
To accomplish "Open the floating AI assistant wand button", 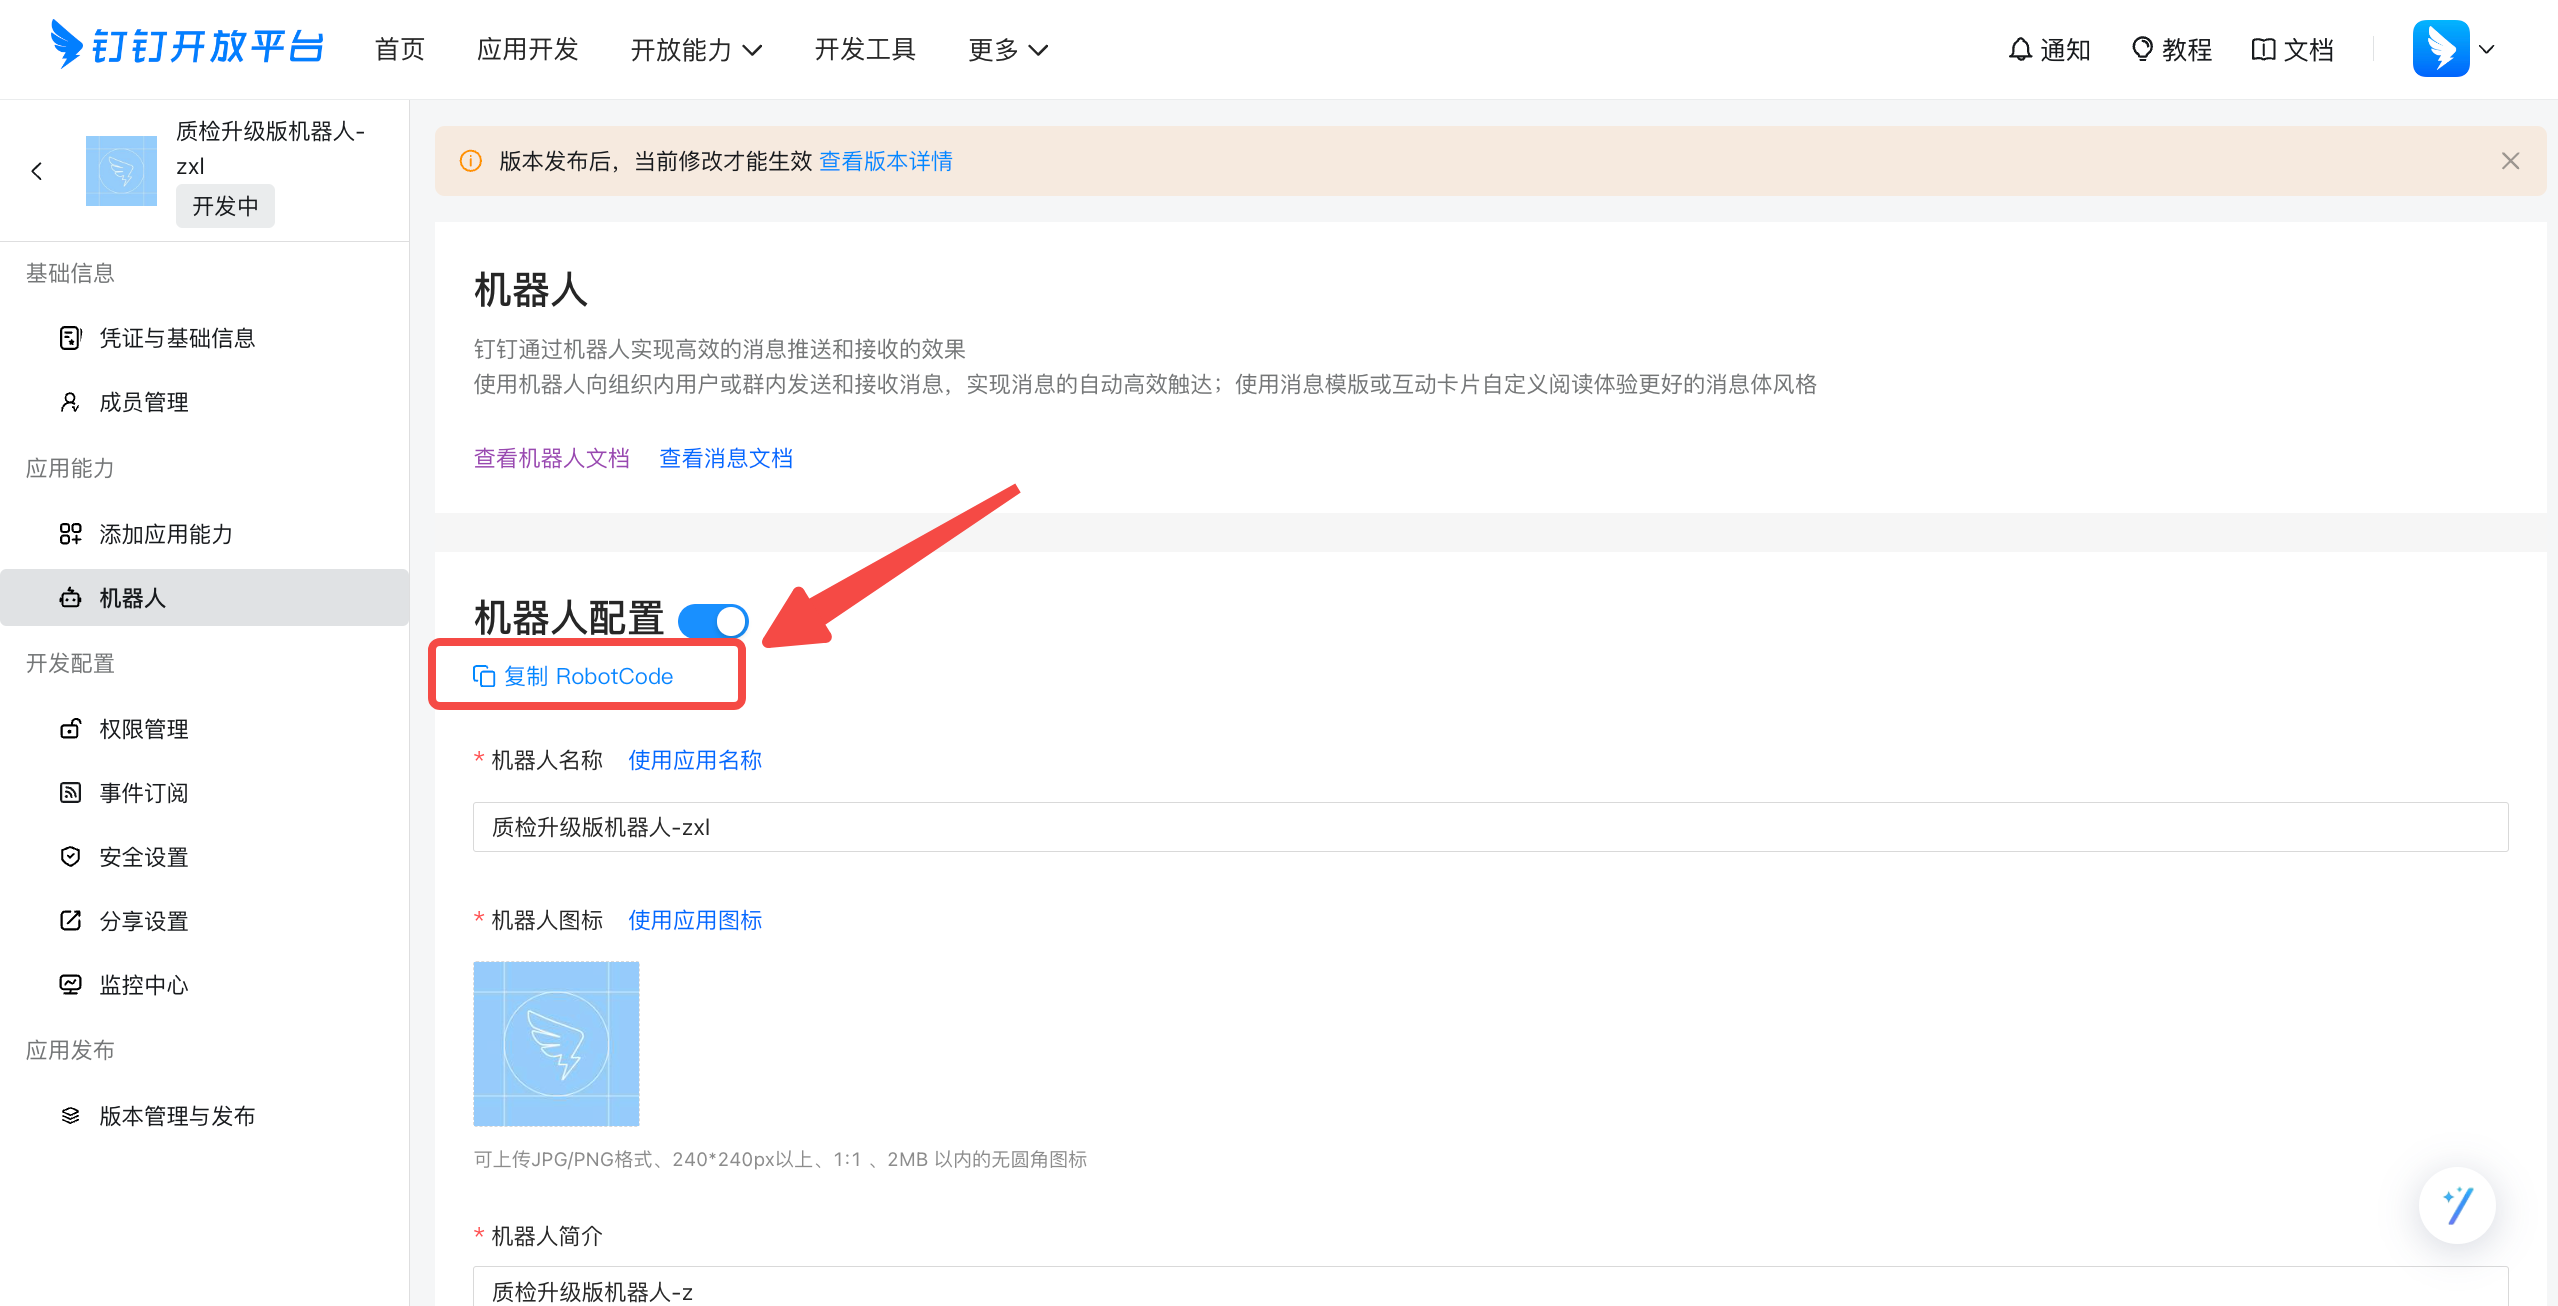I will (2457, 1205).
